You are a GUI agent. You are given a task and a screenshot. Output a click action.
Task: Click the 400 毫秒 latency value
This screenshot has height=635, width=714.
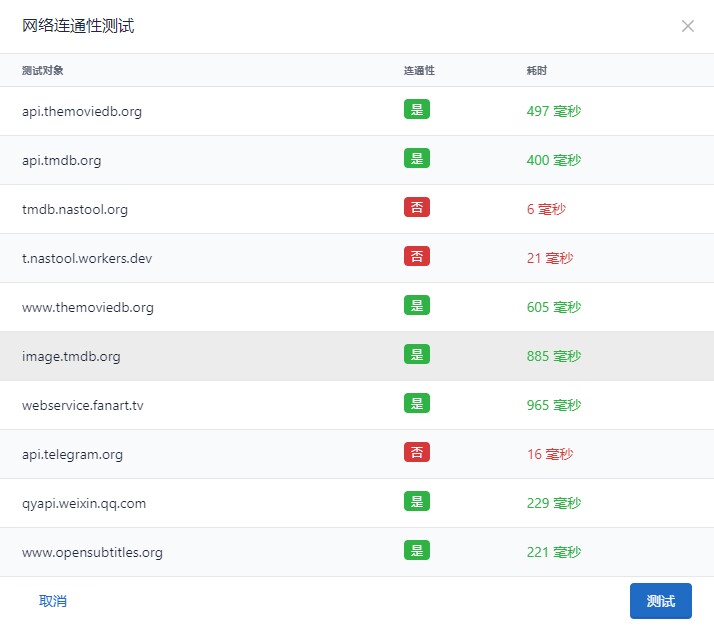click(x=554, y=160)
